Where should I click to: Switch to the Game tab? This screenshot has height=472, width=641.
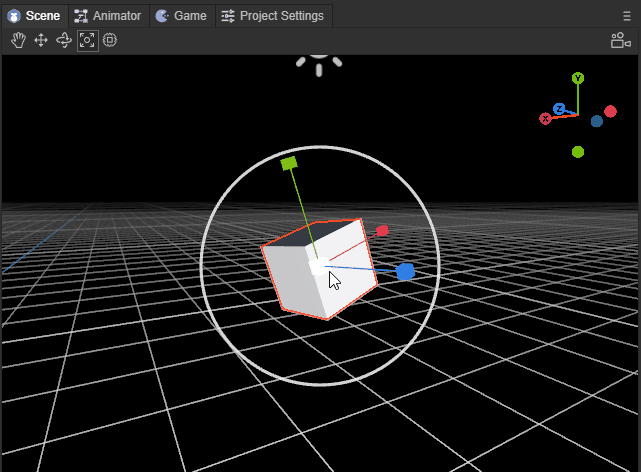tap(181, 16)
